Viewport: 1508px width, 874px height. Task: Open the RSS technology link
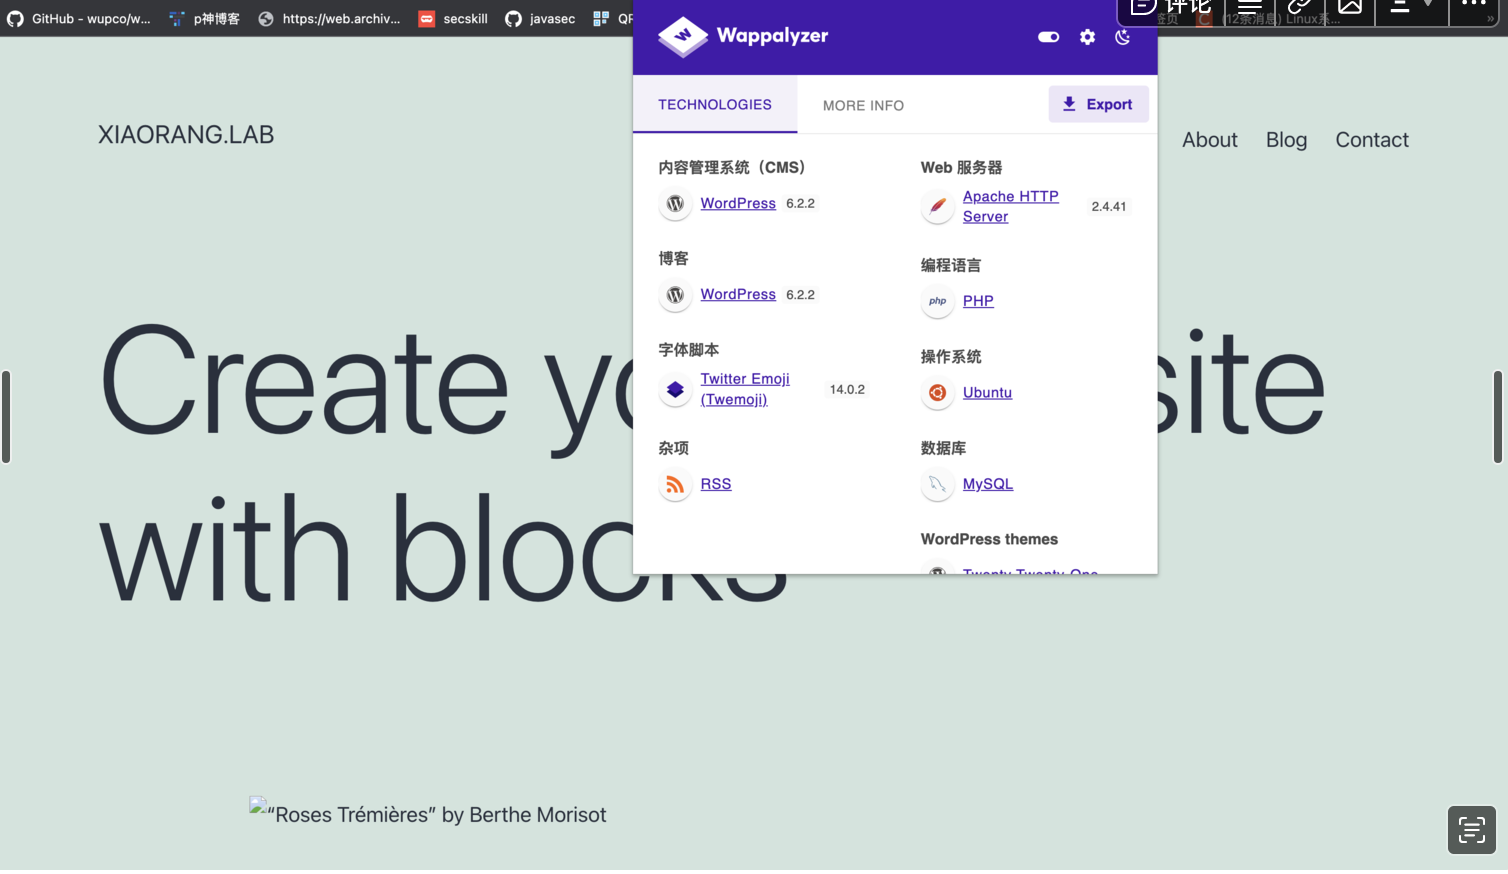click(x=716, y=484)
